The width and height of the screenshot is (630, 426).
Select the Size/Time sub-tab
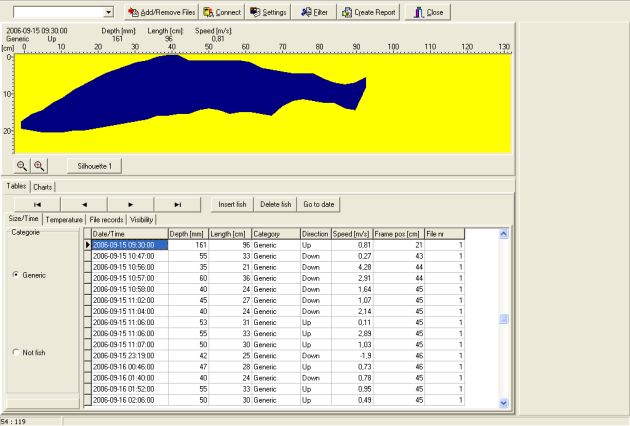[x=24, y=218]
